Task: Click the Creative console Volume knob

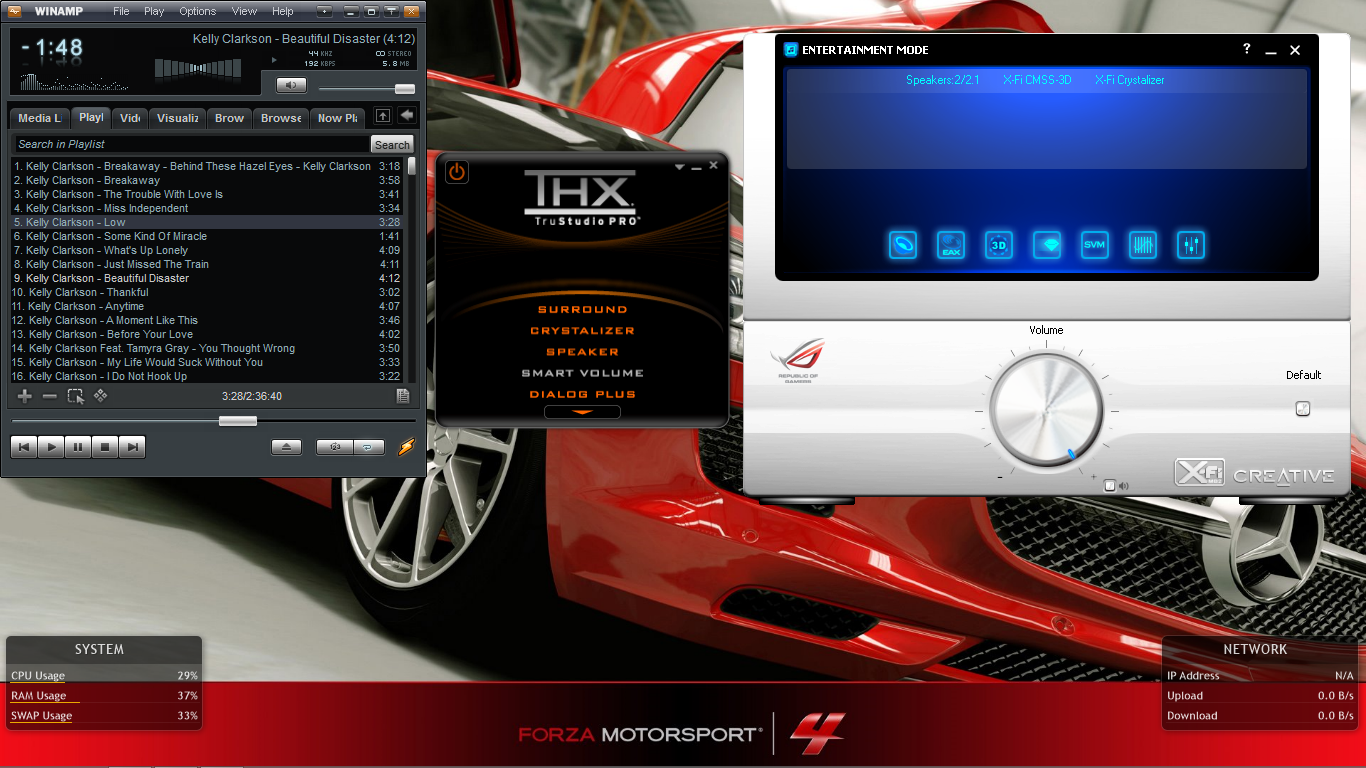Action: click(x=1047, y=411)
